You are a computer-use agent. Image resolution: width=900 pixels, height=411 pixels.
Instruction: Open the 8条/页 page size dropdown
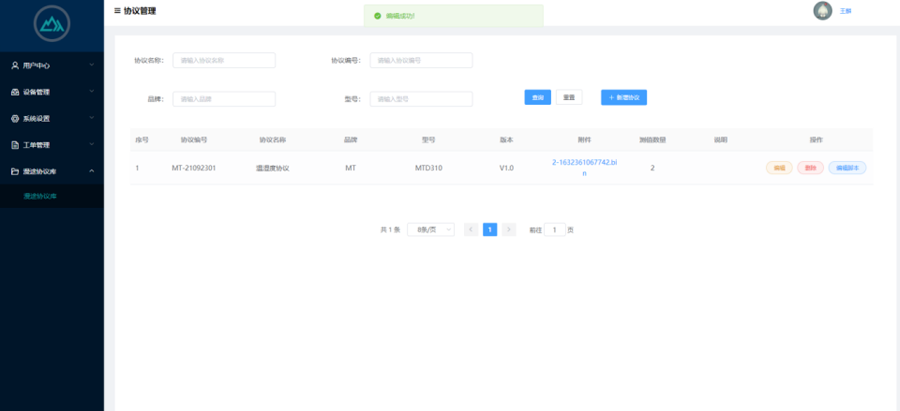coord(431,229)
